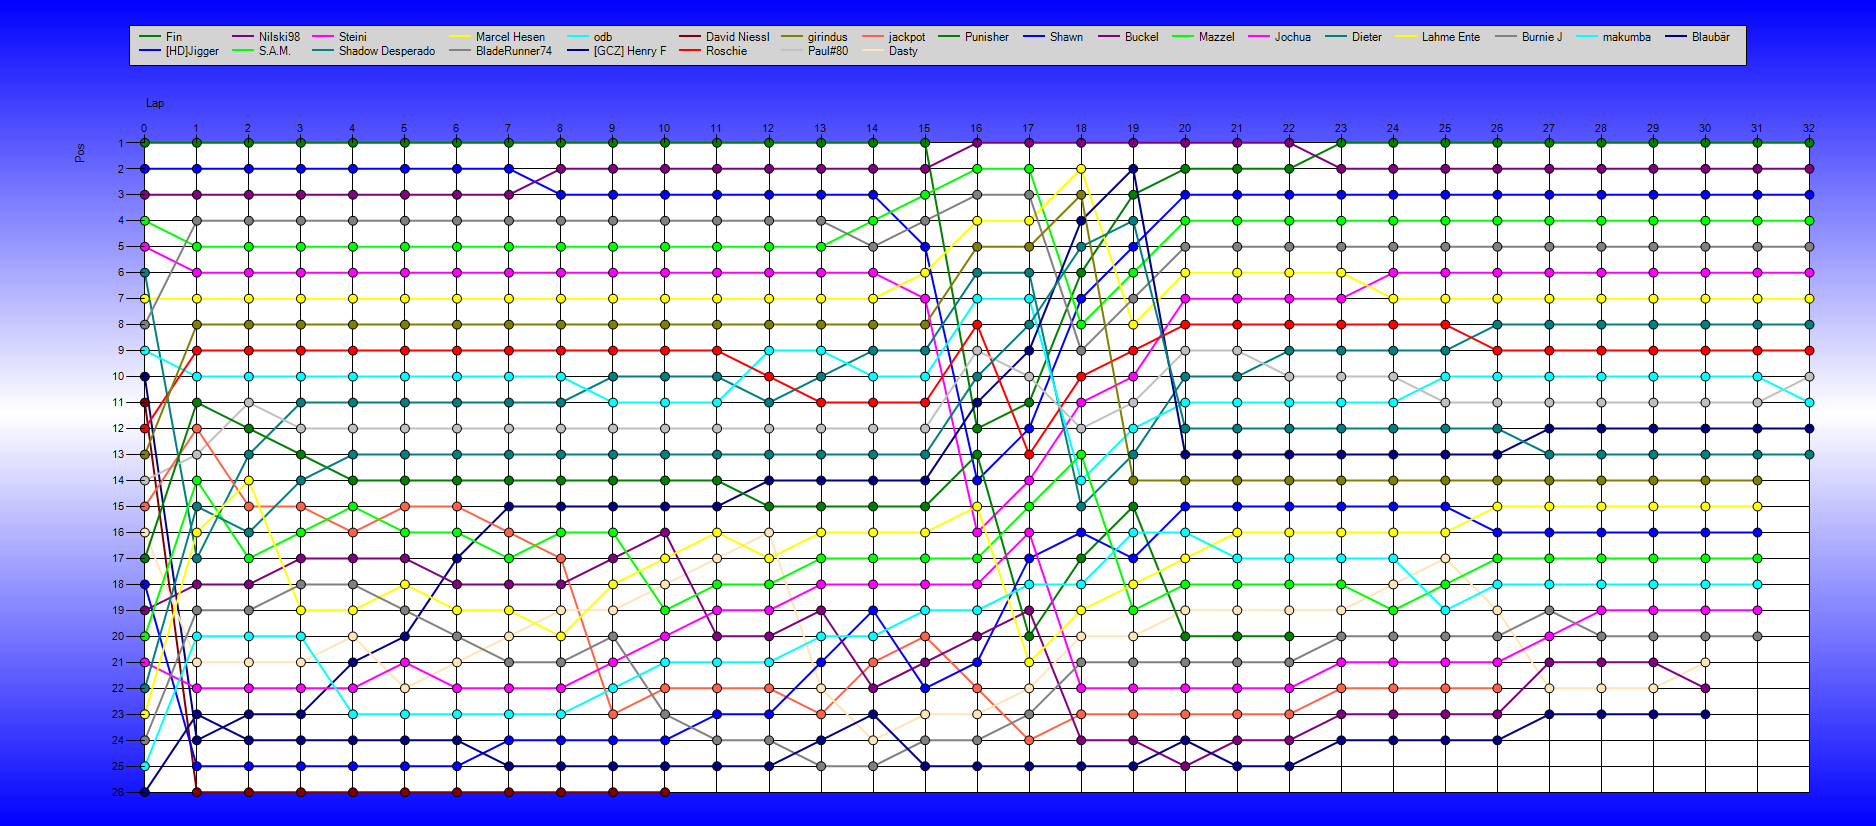Viewport: 1876px width, 826px height.
Task: Click position label 4 on Pos axis
Action: [121, 221]
